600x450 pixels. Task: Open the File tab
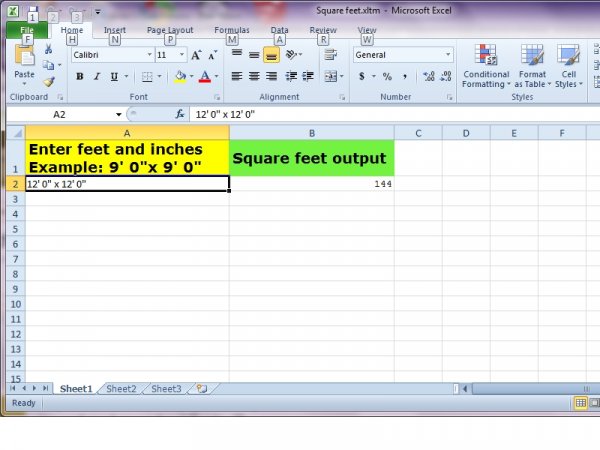[27, 30]
